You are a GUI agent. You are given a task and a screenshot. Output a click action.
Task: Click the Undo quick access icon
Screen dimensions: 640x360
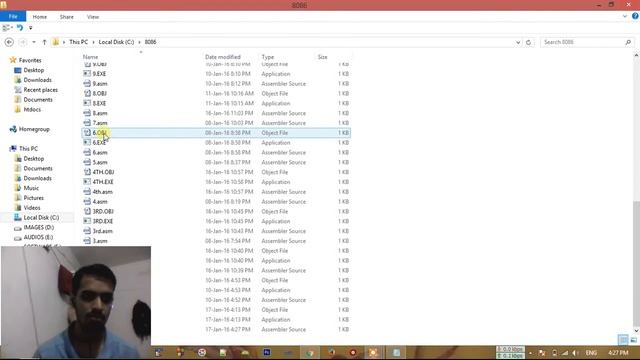click(20, 28)
